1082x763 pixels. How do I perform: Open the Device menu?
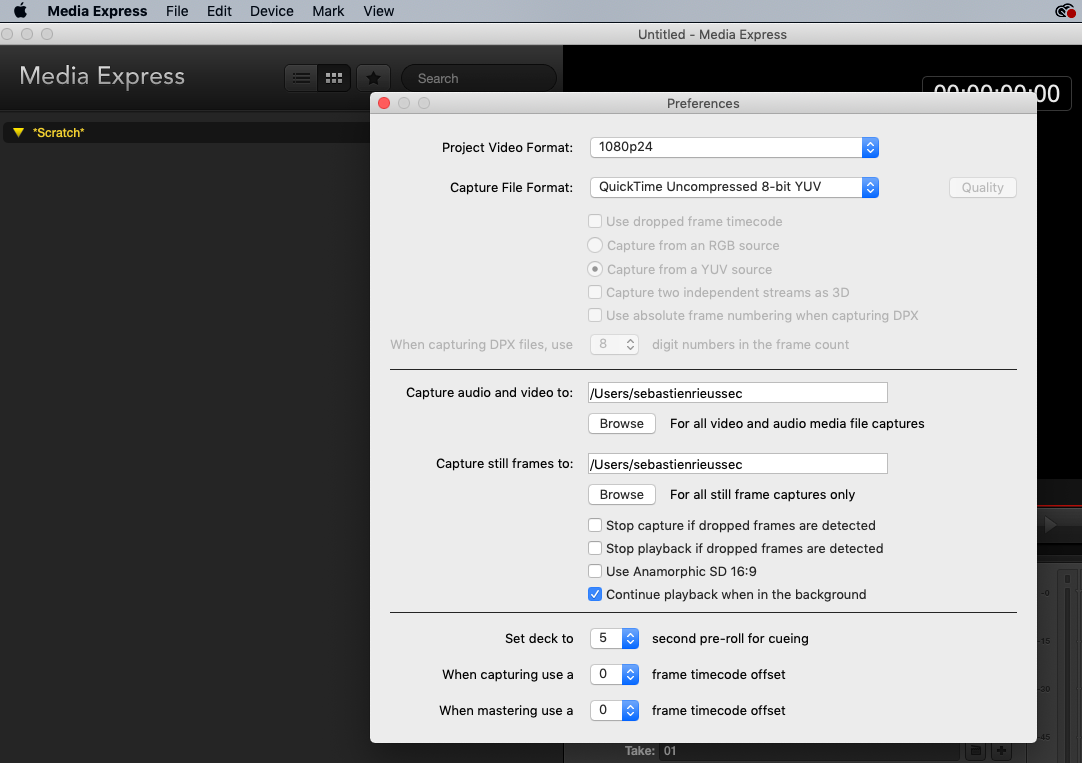pos(271,11)
